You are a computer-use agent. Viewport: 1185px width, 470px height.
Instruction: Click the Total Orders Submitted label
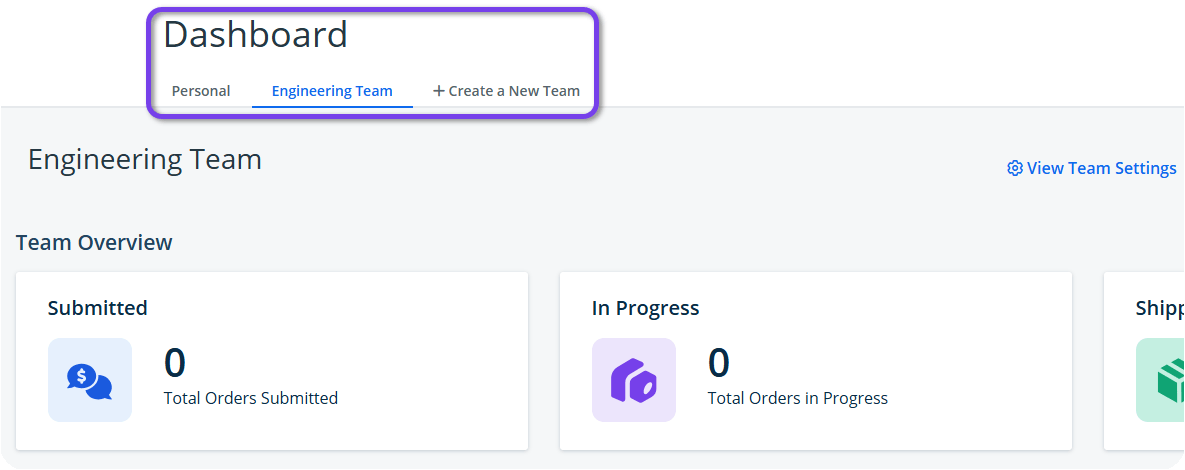coord(251,398)
